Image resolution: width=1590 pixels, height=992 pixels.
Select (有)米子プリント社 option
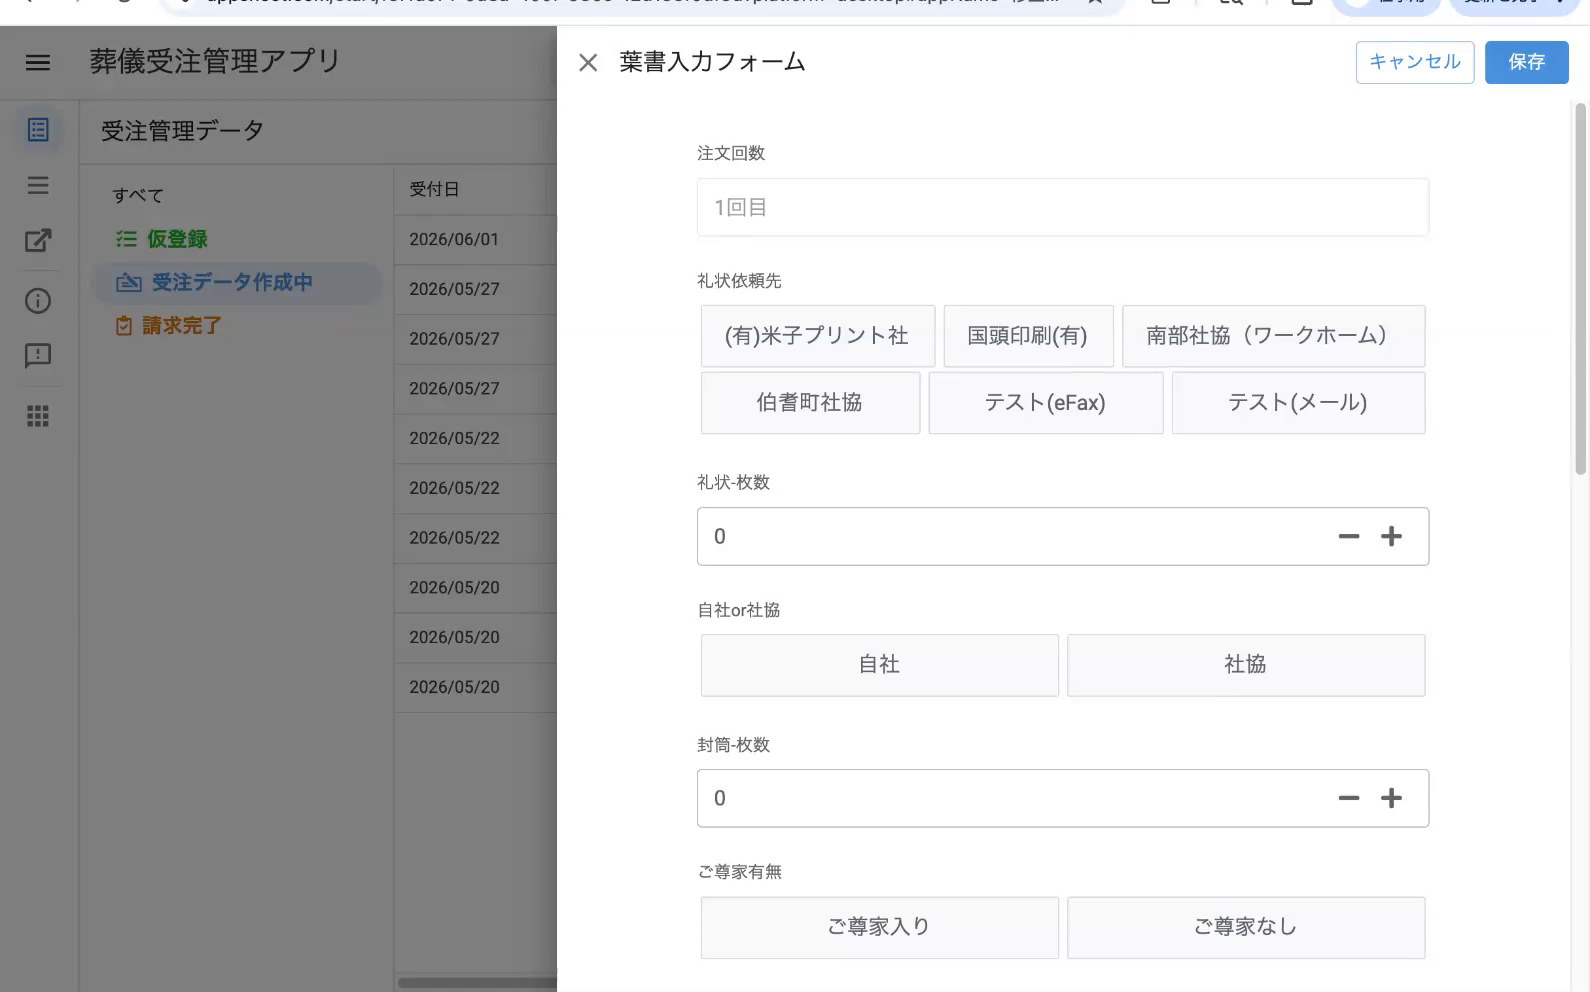click(817, 336)
